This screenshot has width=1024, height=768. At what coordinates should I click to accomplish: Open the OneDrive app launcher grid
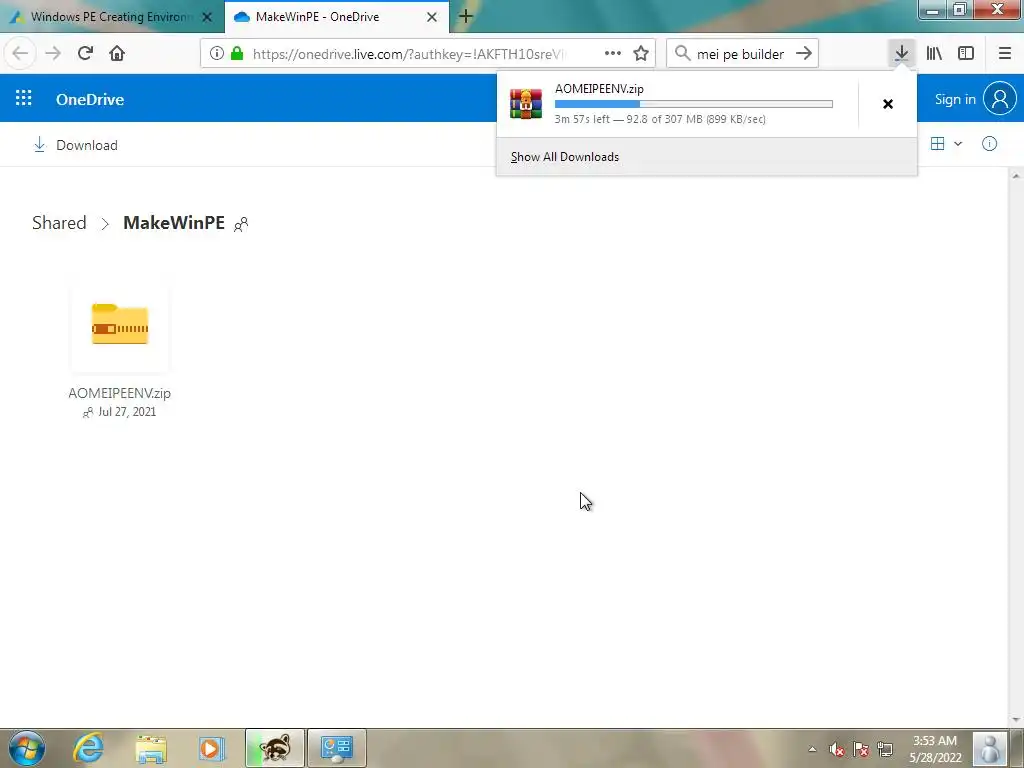coord(24,99)
